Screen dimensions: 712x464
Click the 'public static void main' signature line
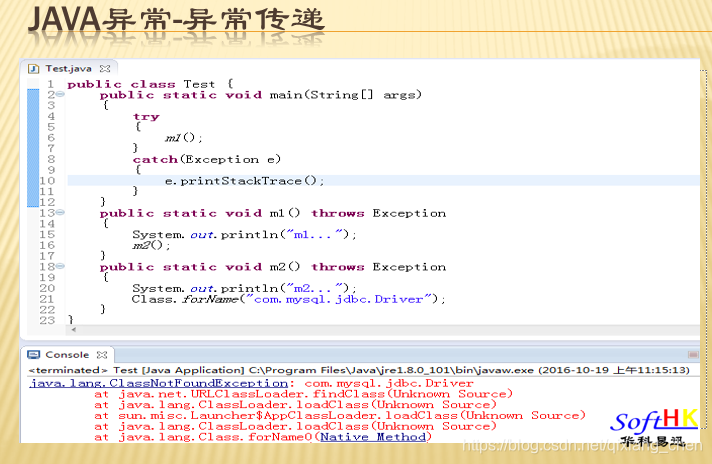[x=261, y=94]
